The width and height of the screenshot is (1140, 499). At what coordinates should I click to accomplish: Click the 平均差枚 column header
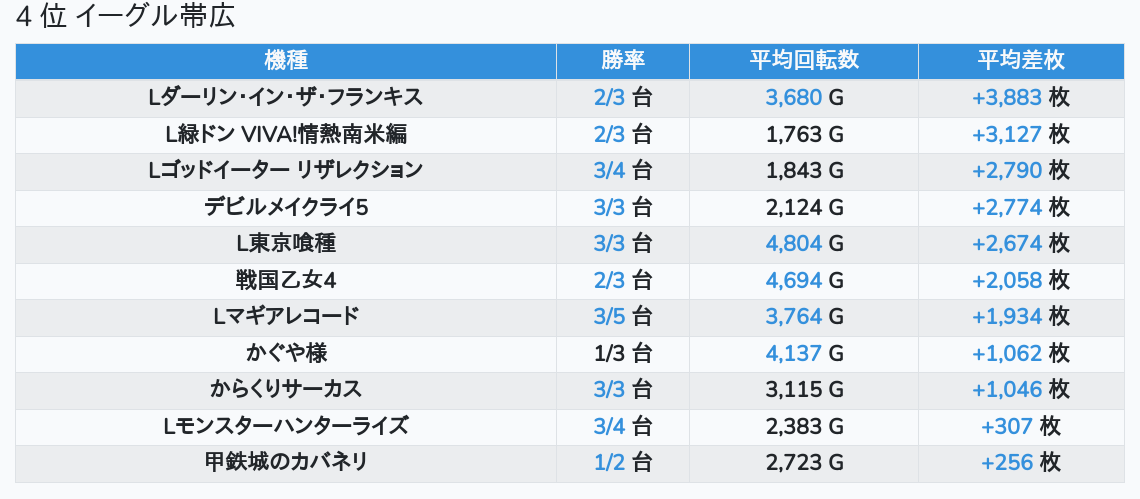pos(1021,61)
